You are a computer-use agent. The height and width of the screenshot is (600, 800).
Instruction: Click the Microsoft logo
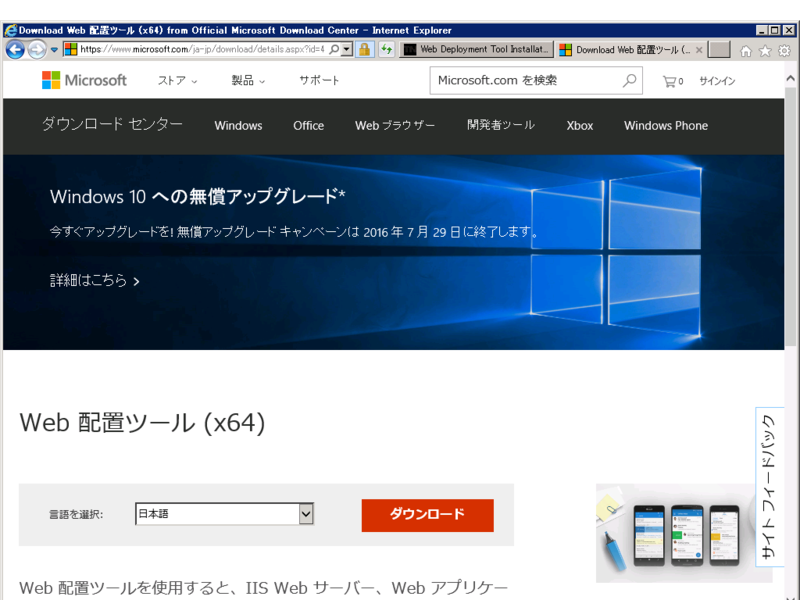point(84,80)
